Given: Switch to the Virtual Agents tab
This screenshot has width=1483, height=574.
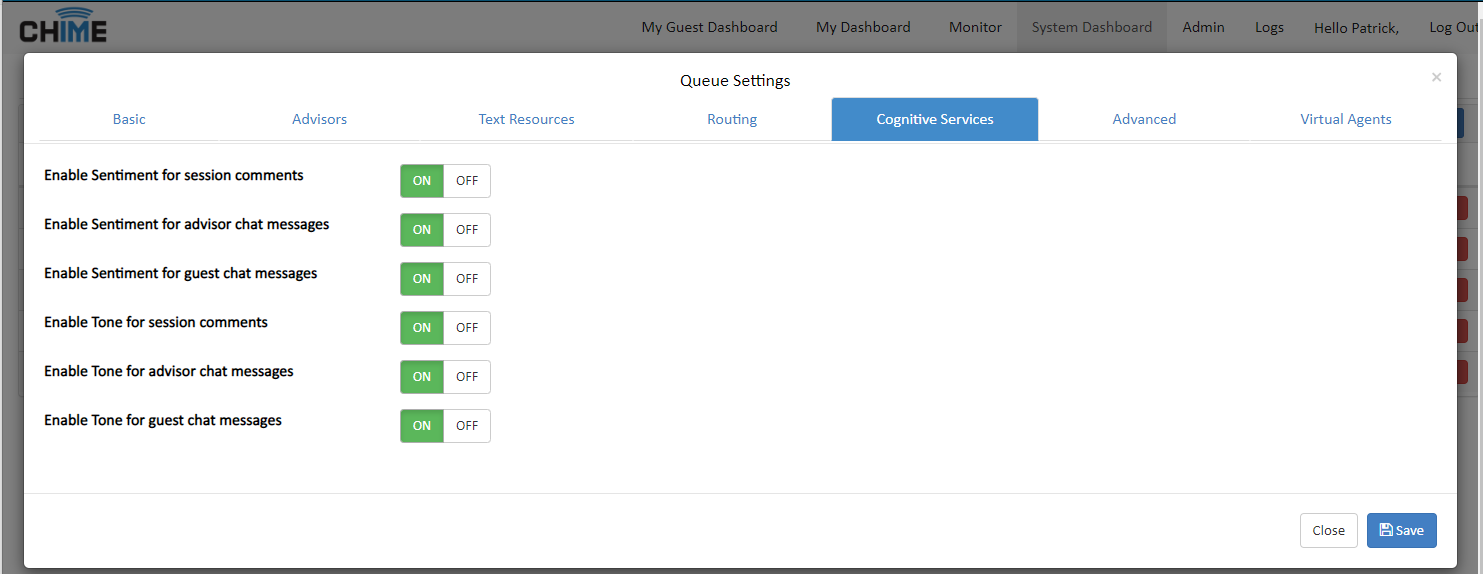Looking at the screenshot, I should click(1345, 119).
